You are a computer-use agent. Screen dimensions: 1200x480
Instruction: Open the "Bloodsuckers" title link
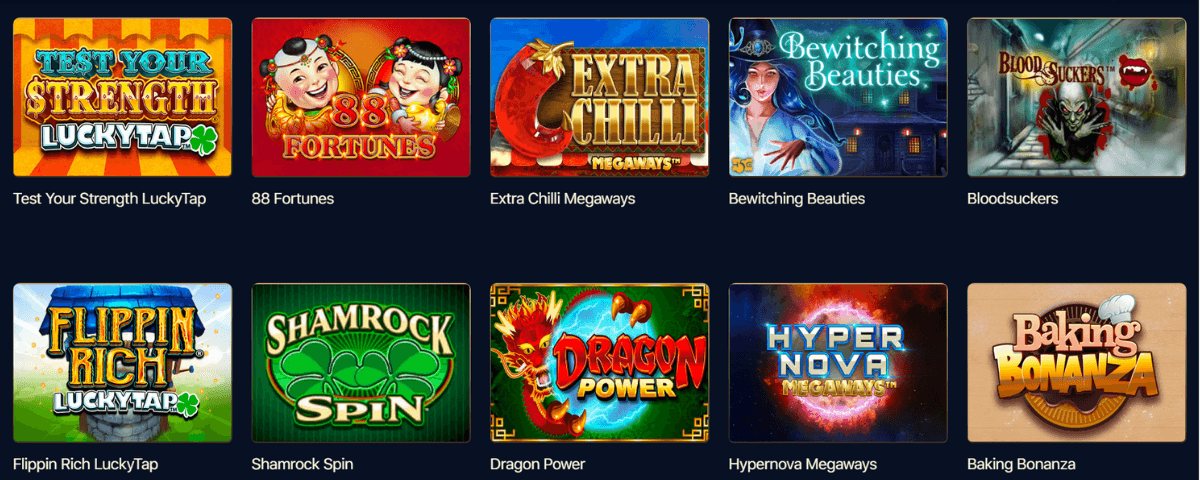(x=1013, y=198)
